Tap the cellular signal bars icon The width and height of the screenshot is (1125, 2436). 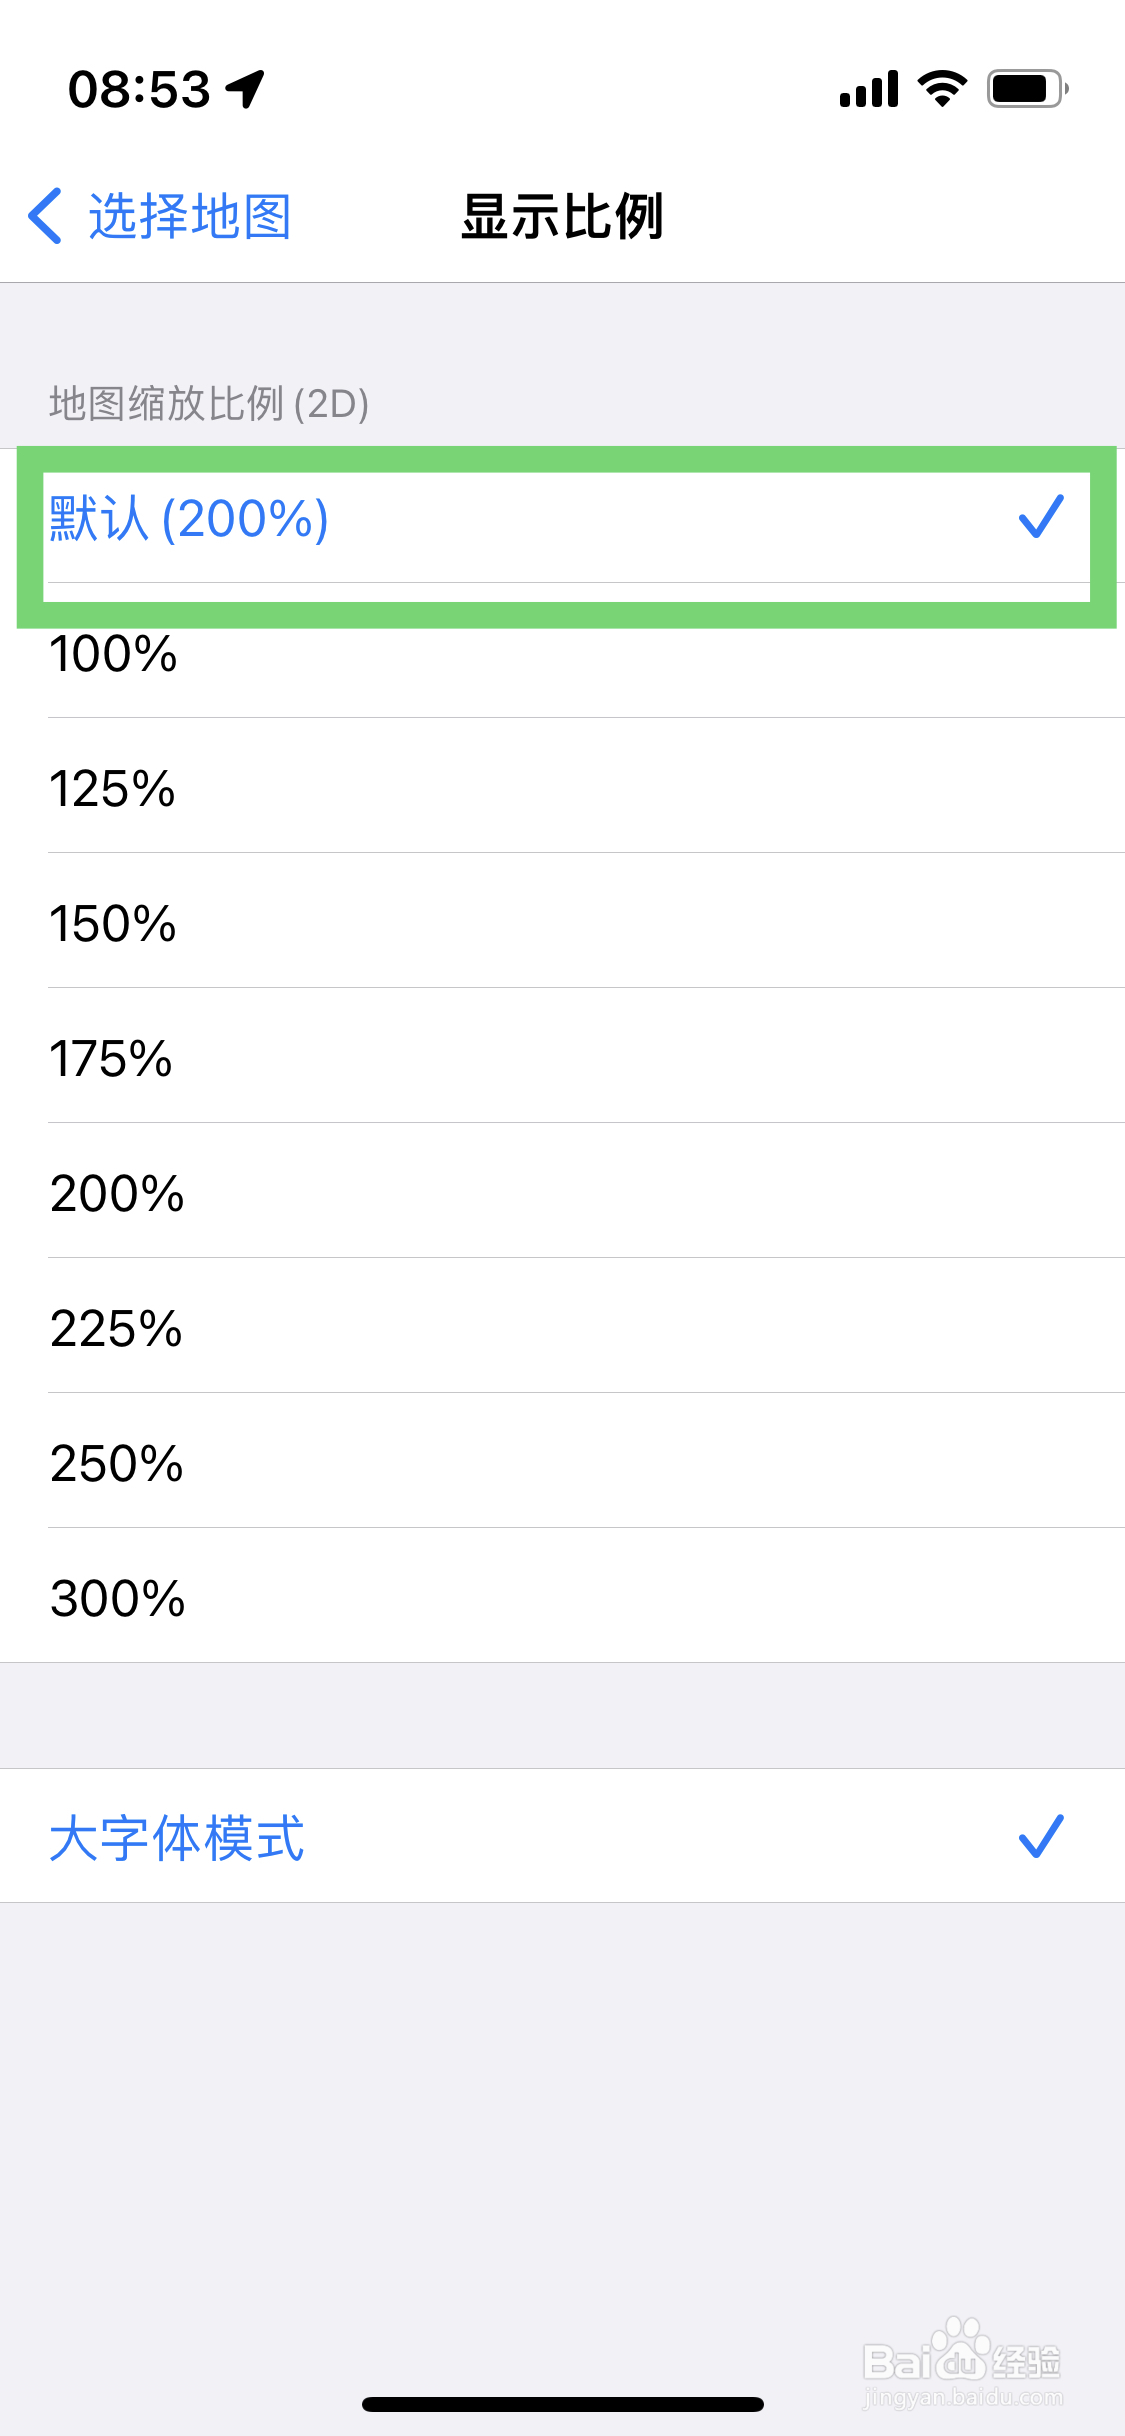[x=869, y=89]
